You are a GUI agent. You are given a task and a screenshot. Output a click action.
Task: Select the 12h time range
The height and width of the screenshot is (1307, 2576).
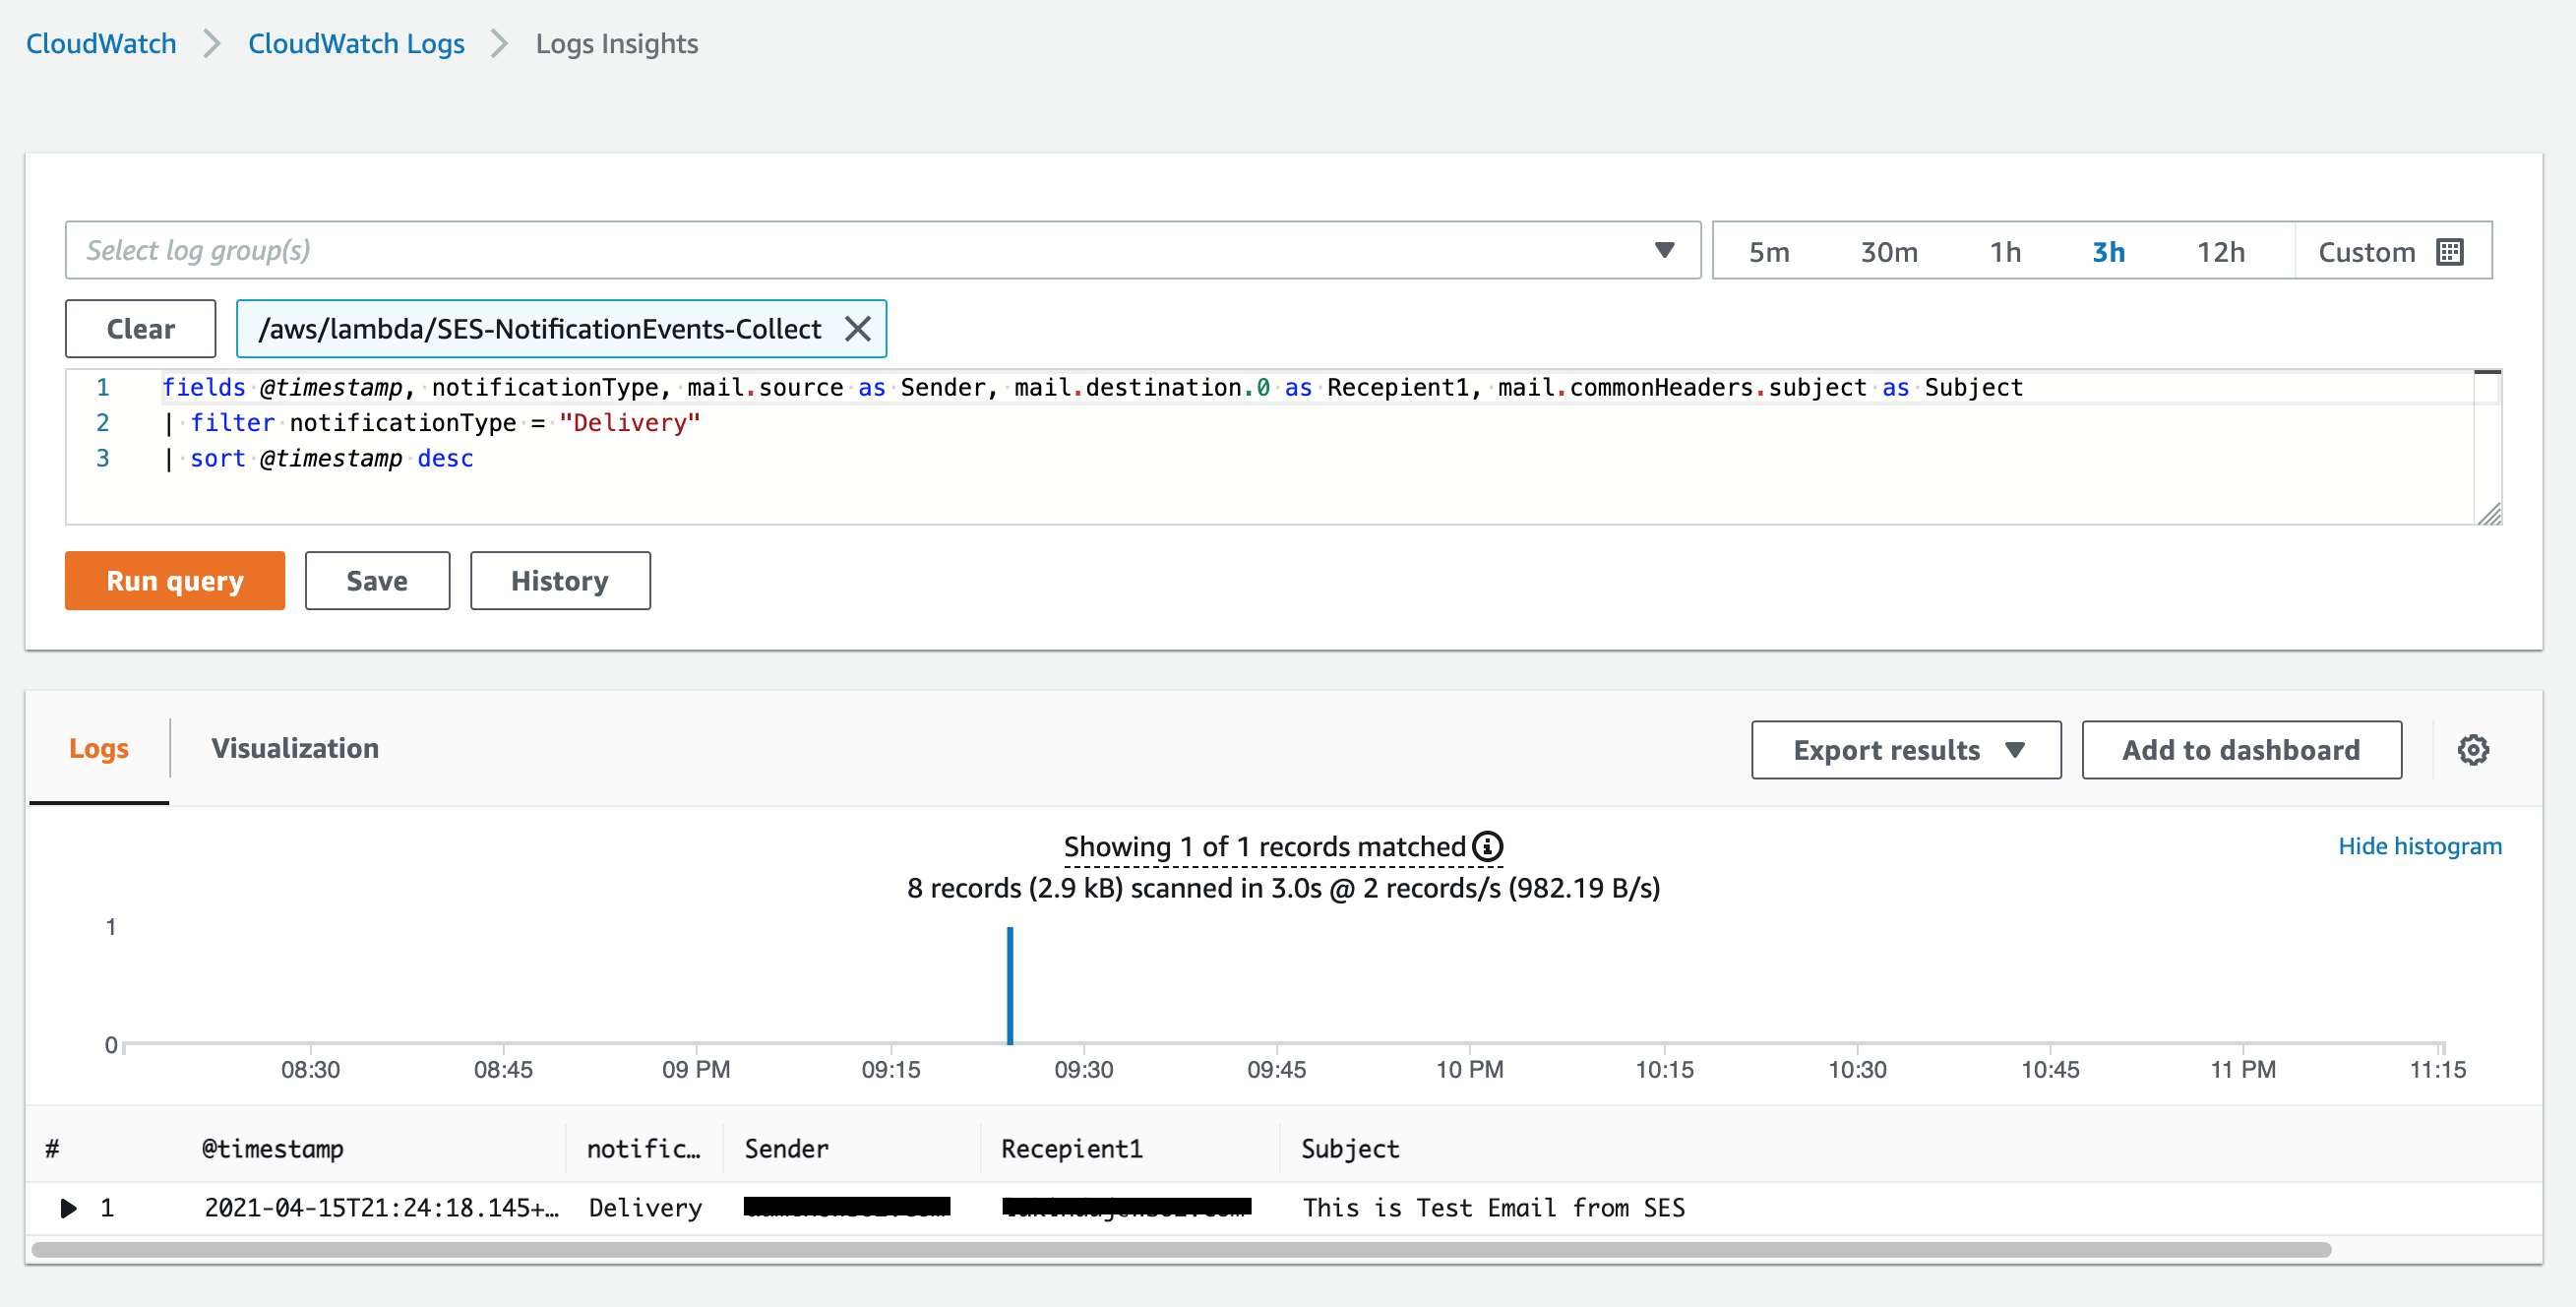click(2220, 252)
